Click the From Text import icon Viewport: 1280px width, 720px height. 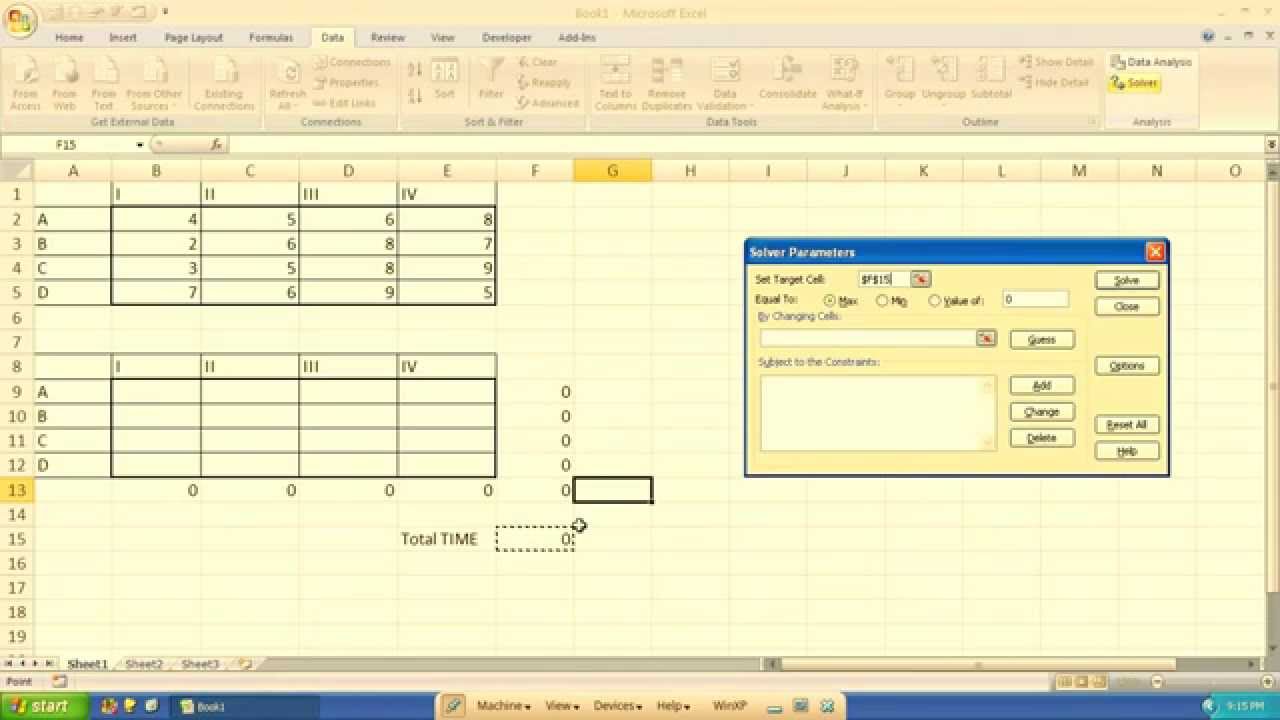click(104, 84)
